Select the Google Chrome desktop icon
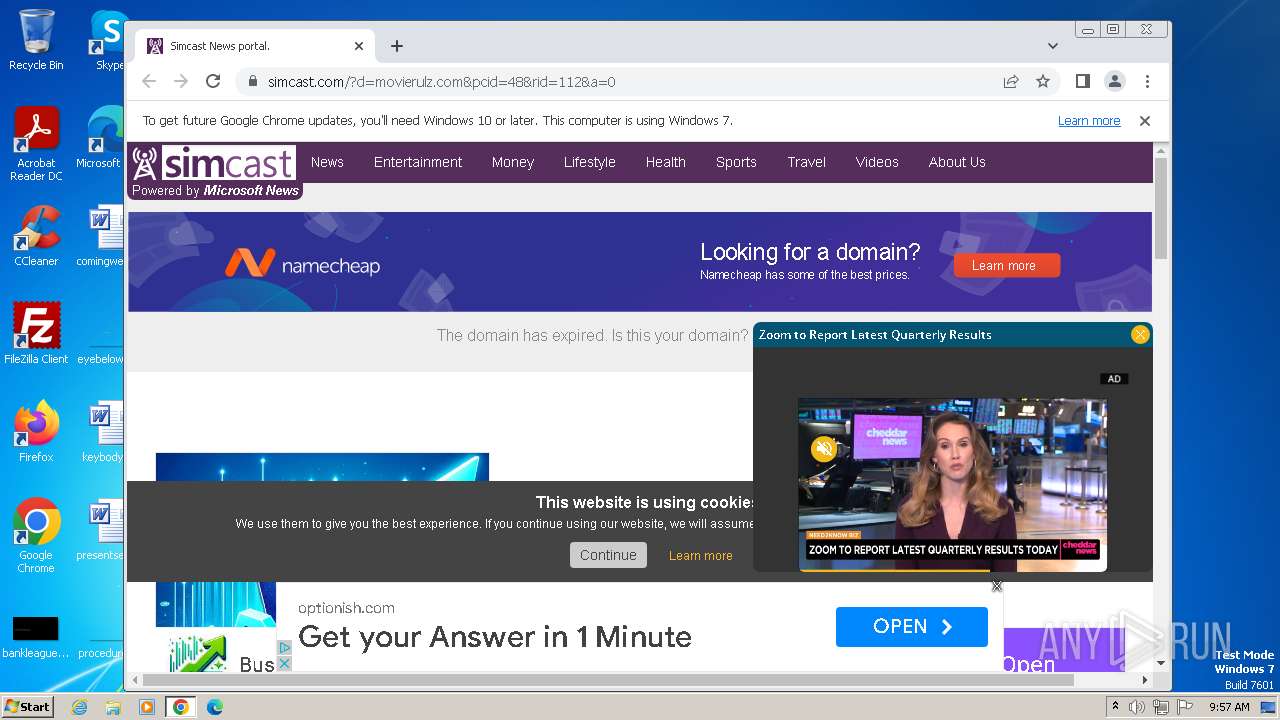Viewport: 1280px width, 720px height. 36,536
